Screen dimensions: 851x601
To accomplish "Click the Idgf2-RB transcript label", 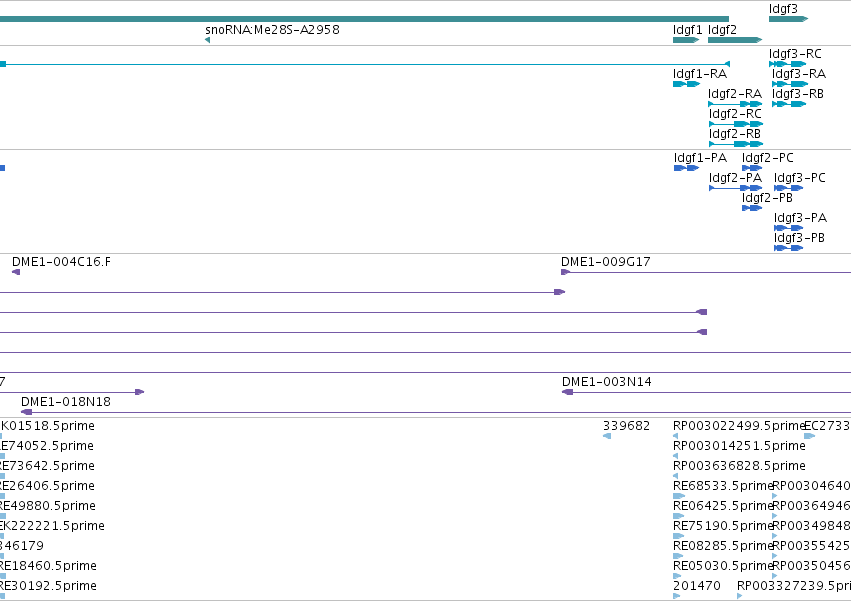I will click(x=735, y=134).
